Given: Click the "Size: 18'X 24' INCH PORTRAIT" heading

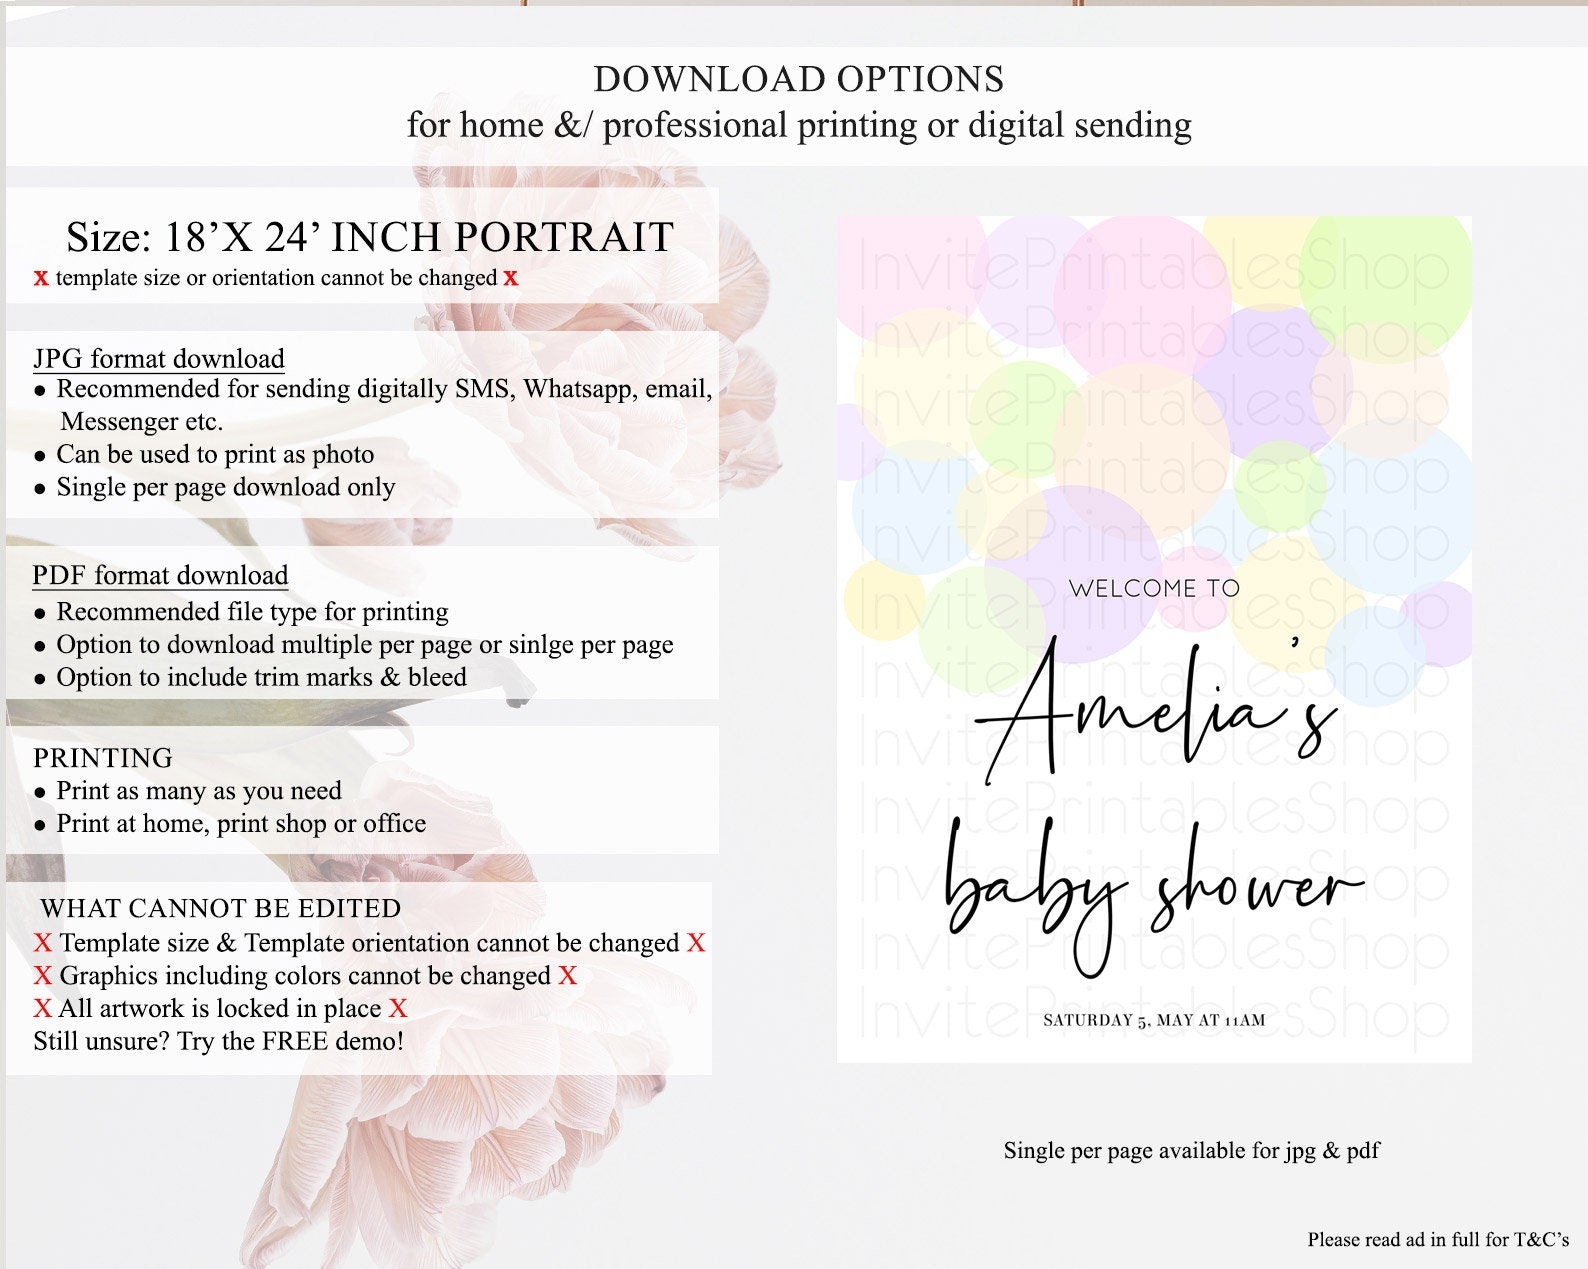Looking at the screenshot, I should (x=370, y=238).
